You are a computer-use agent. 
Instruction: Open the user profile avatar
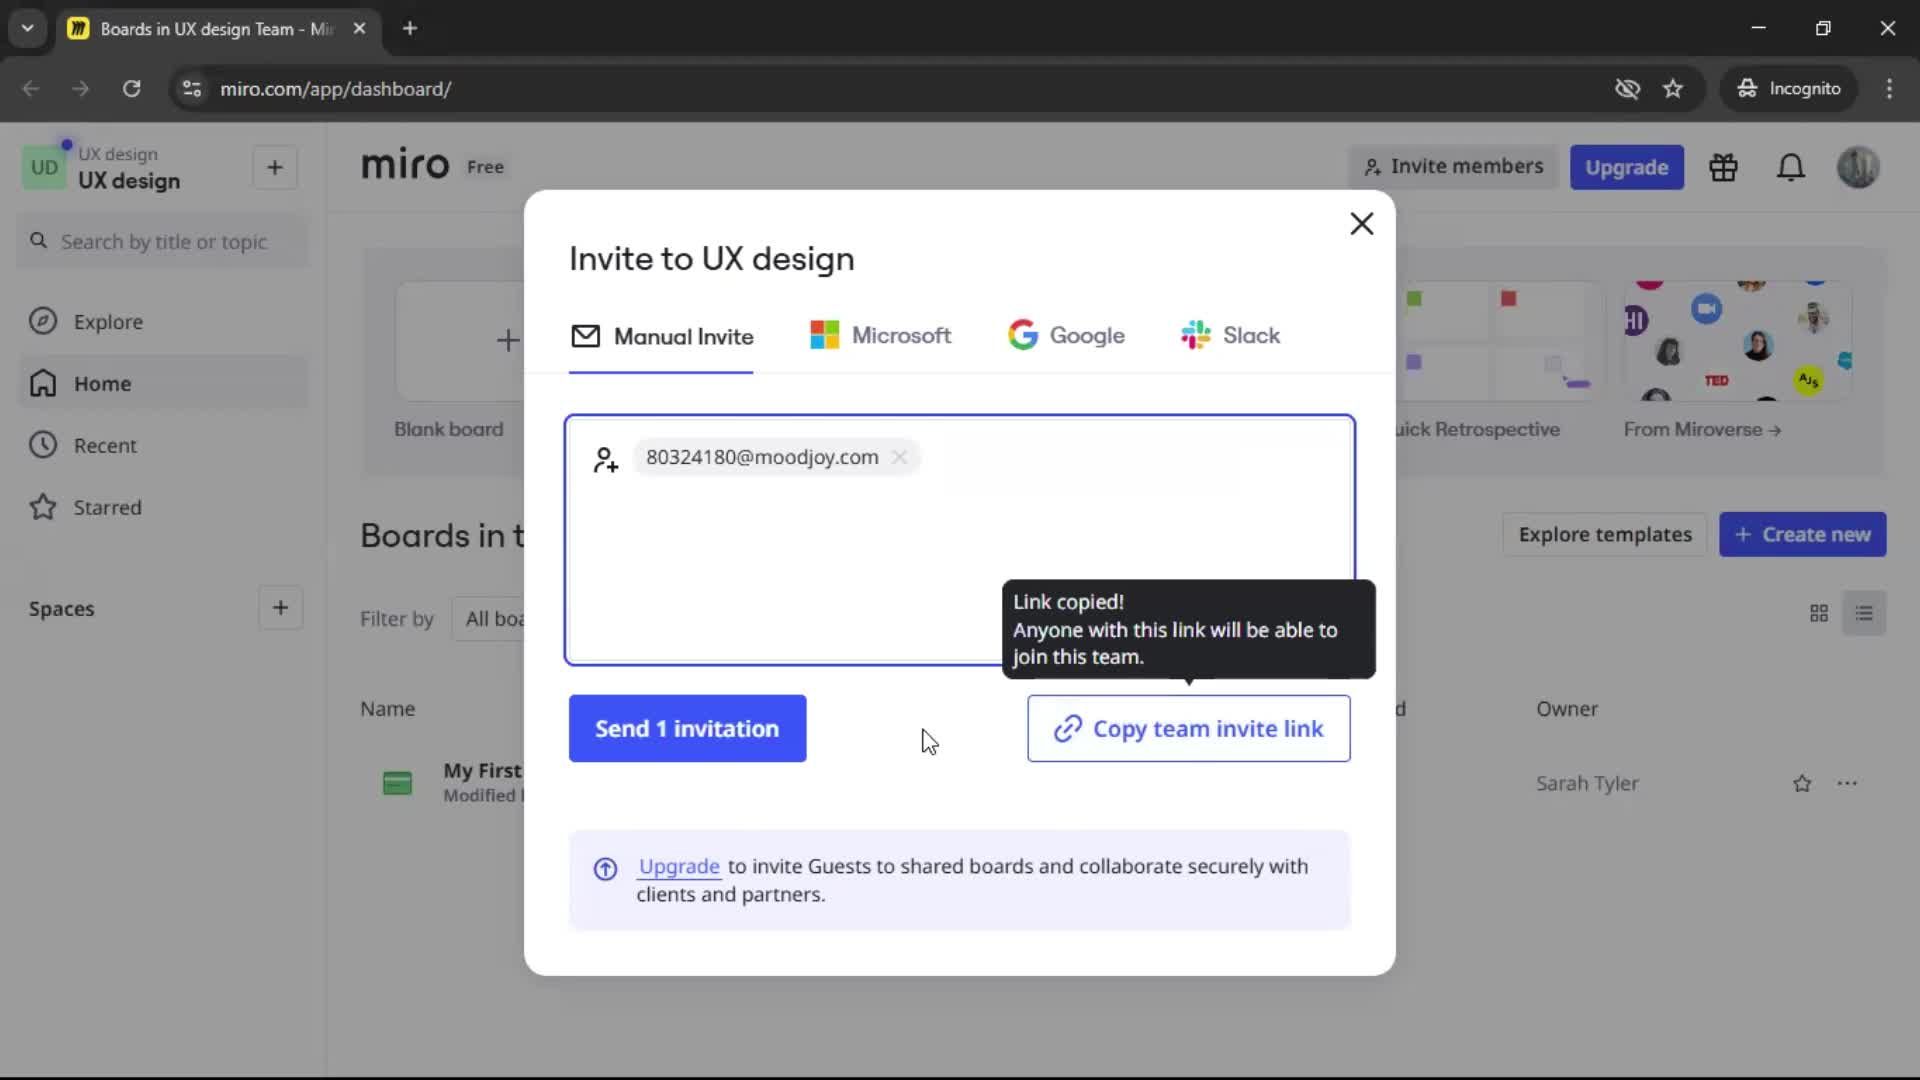(x=1857, y=167)
